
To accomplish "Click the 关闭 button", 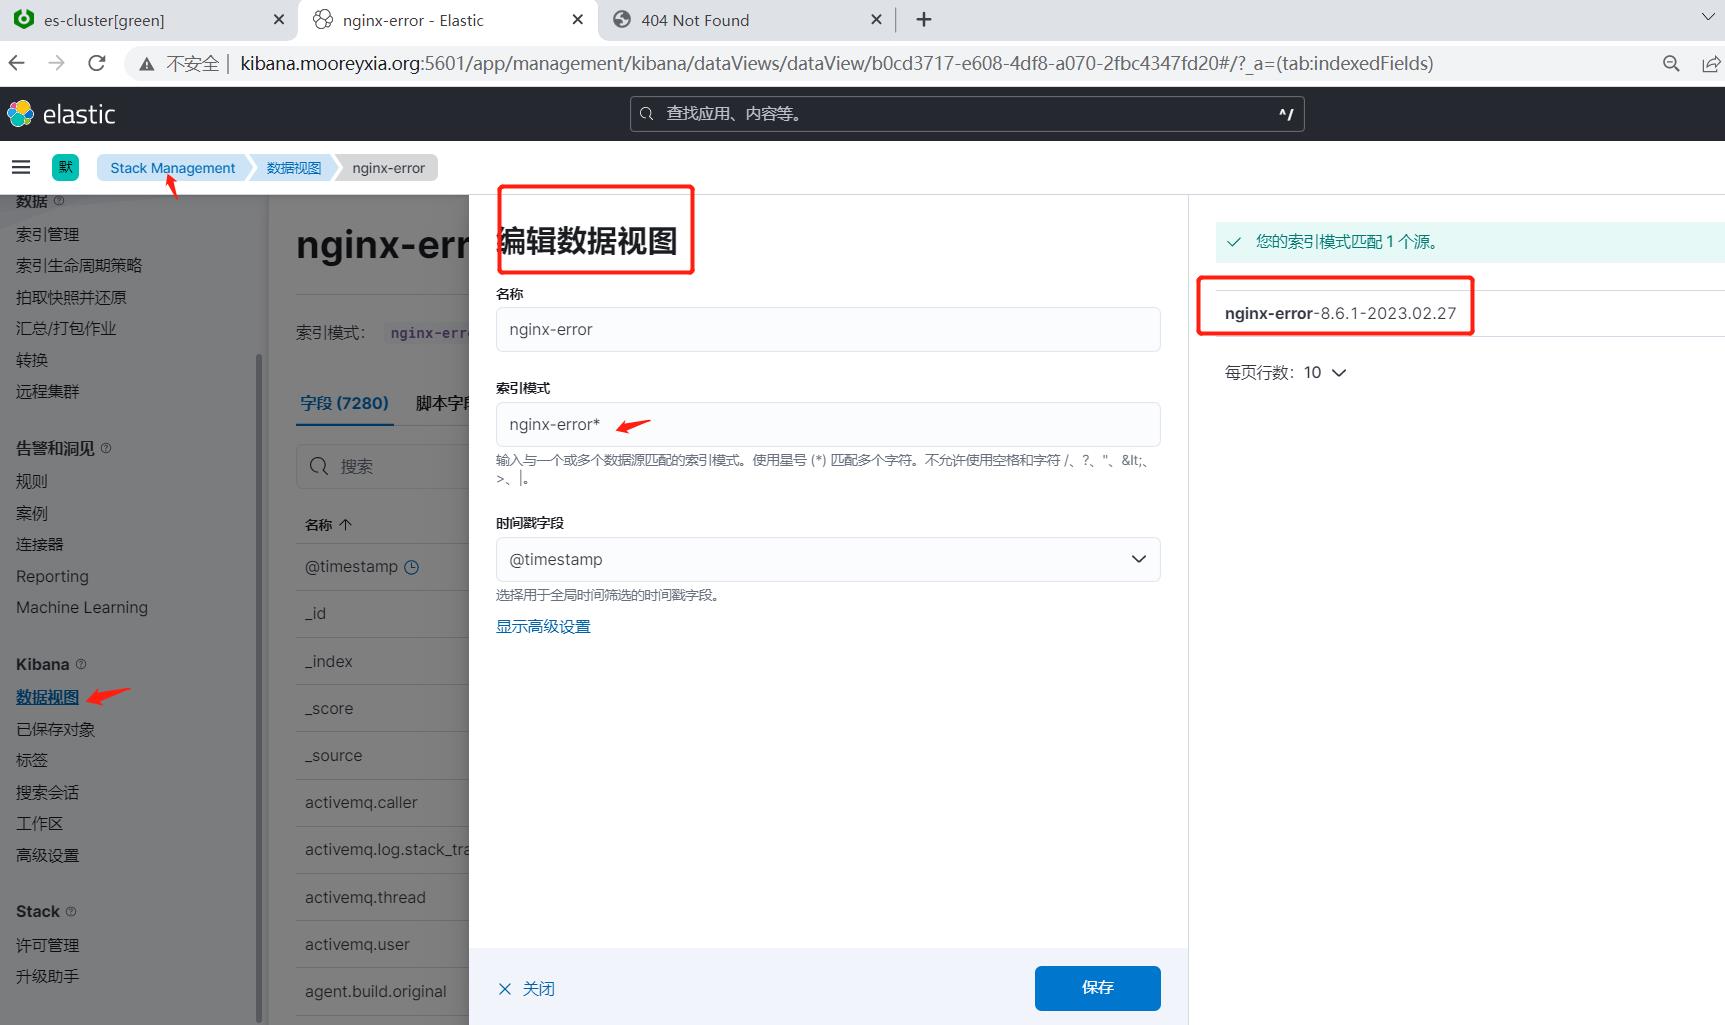I will tap(526, 989).
